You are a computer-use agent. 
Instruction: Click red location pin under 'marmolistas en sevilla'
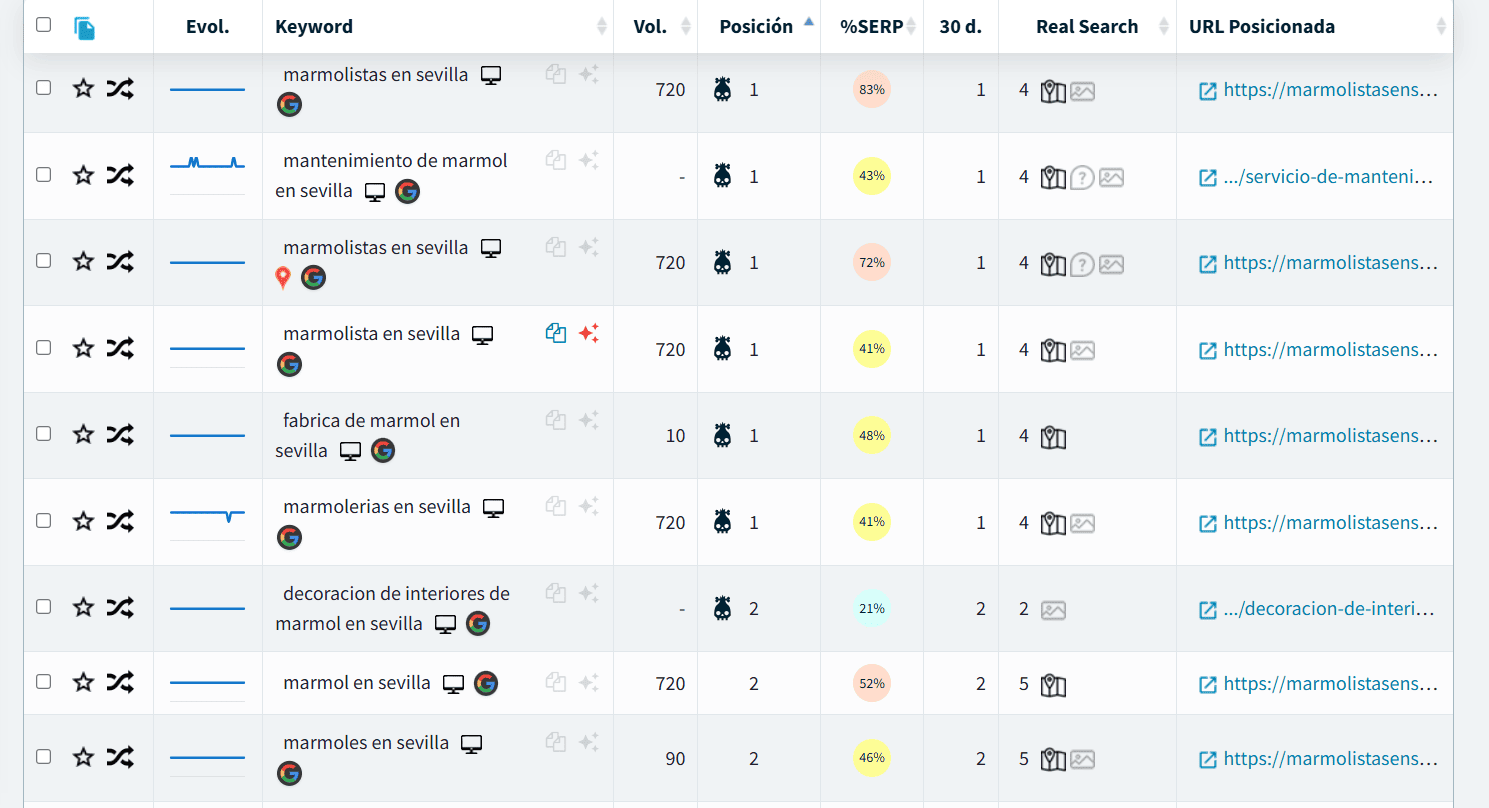[x=283, y=278]
